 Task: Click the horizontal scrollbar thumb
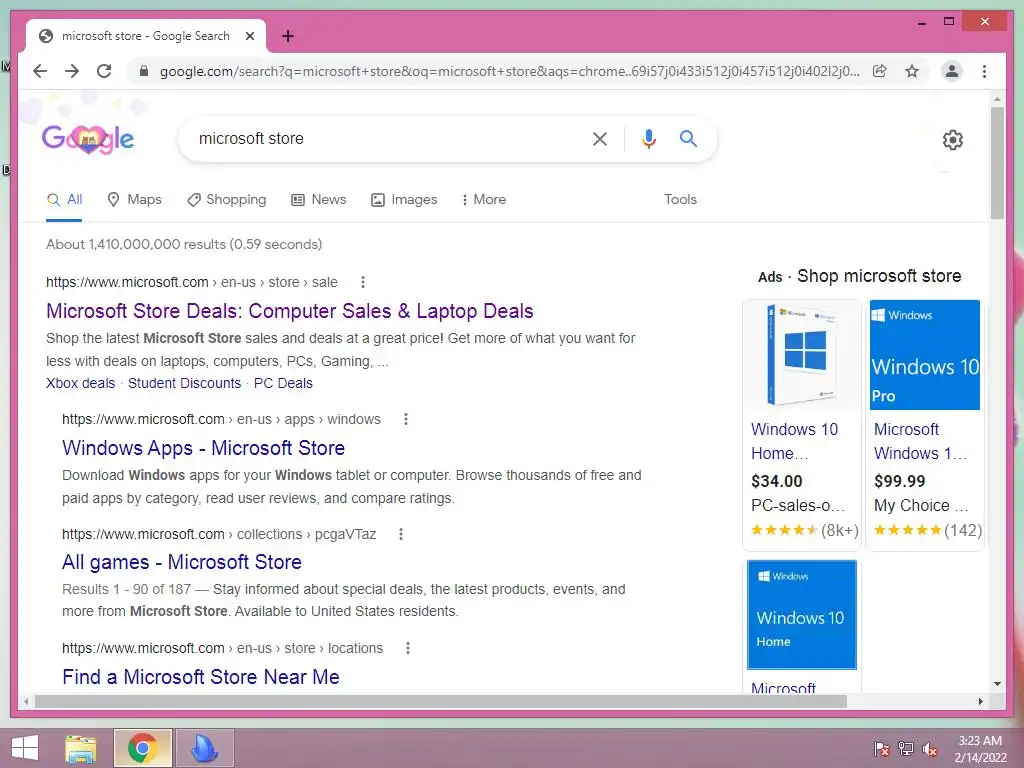pyautogui.click(x=441, y=701)
